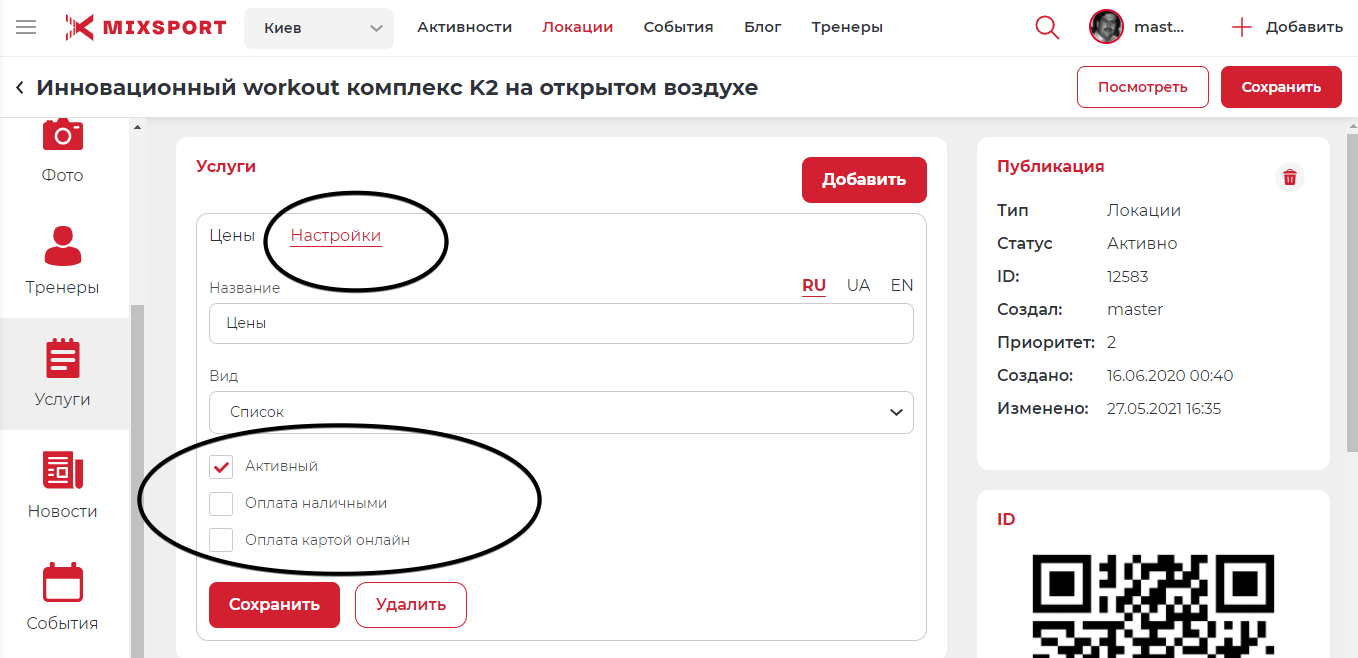1358x658 pixels.
Task: Enable Оплата картой онлайн checkbox
Action: [221, 540]
